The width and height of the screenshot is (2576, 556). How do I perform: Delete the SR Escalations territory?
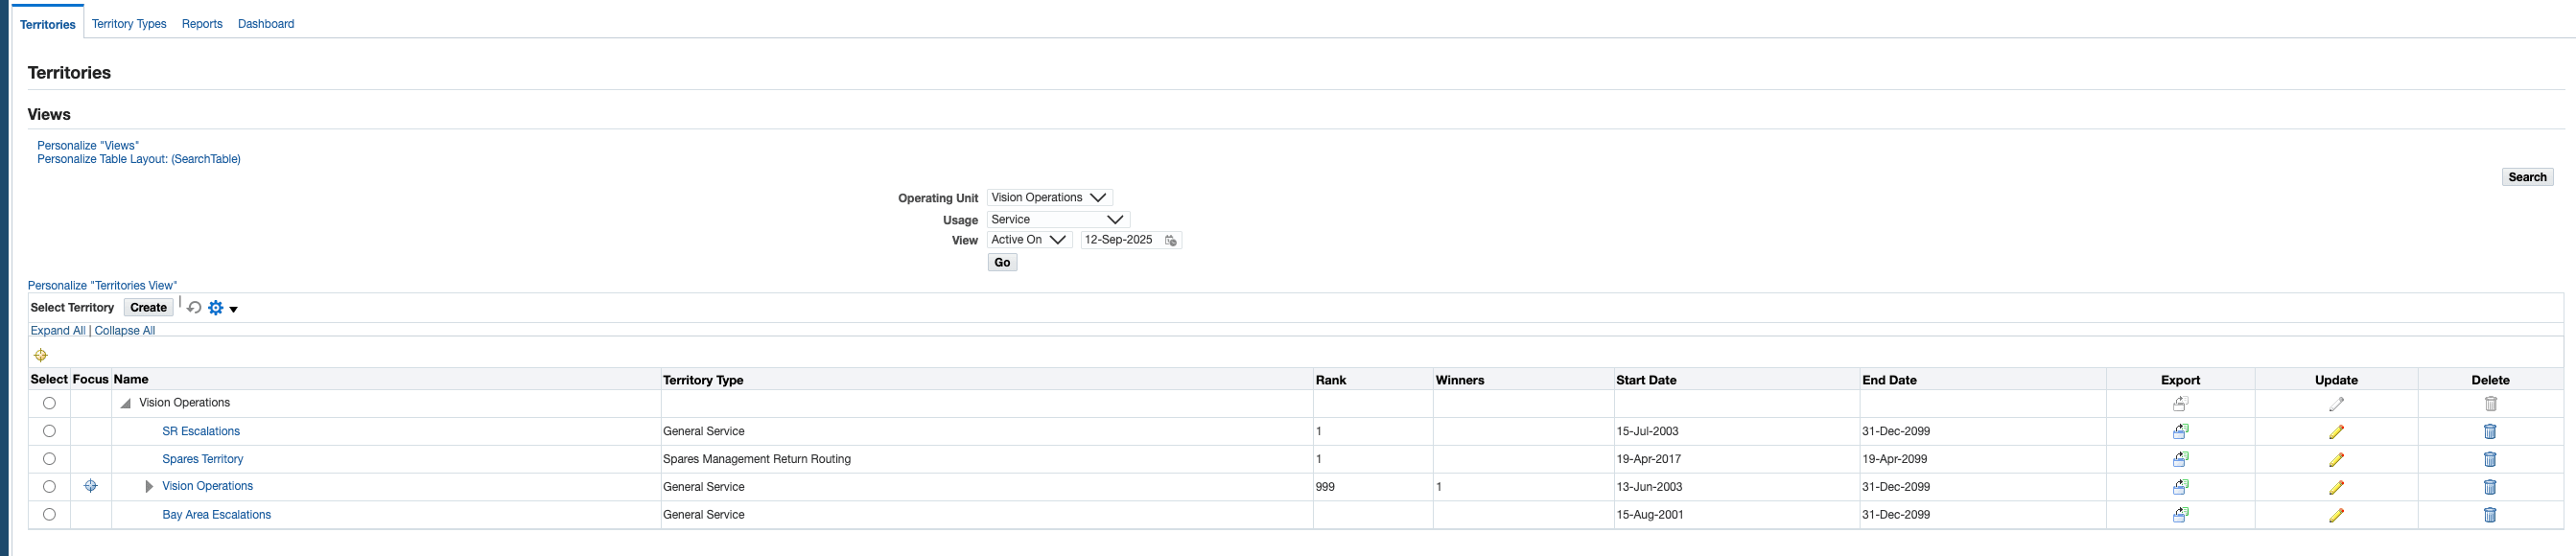pos(2490,432)
